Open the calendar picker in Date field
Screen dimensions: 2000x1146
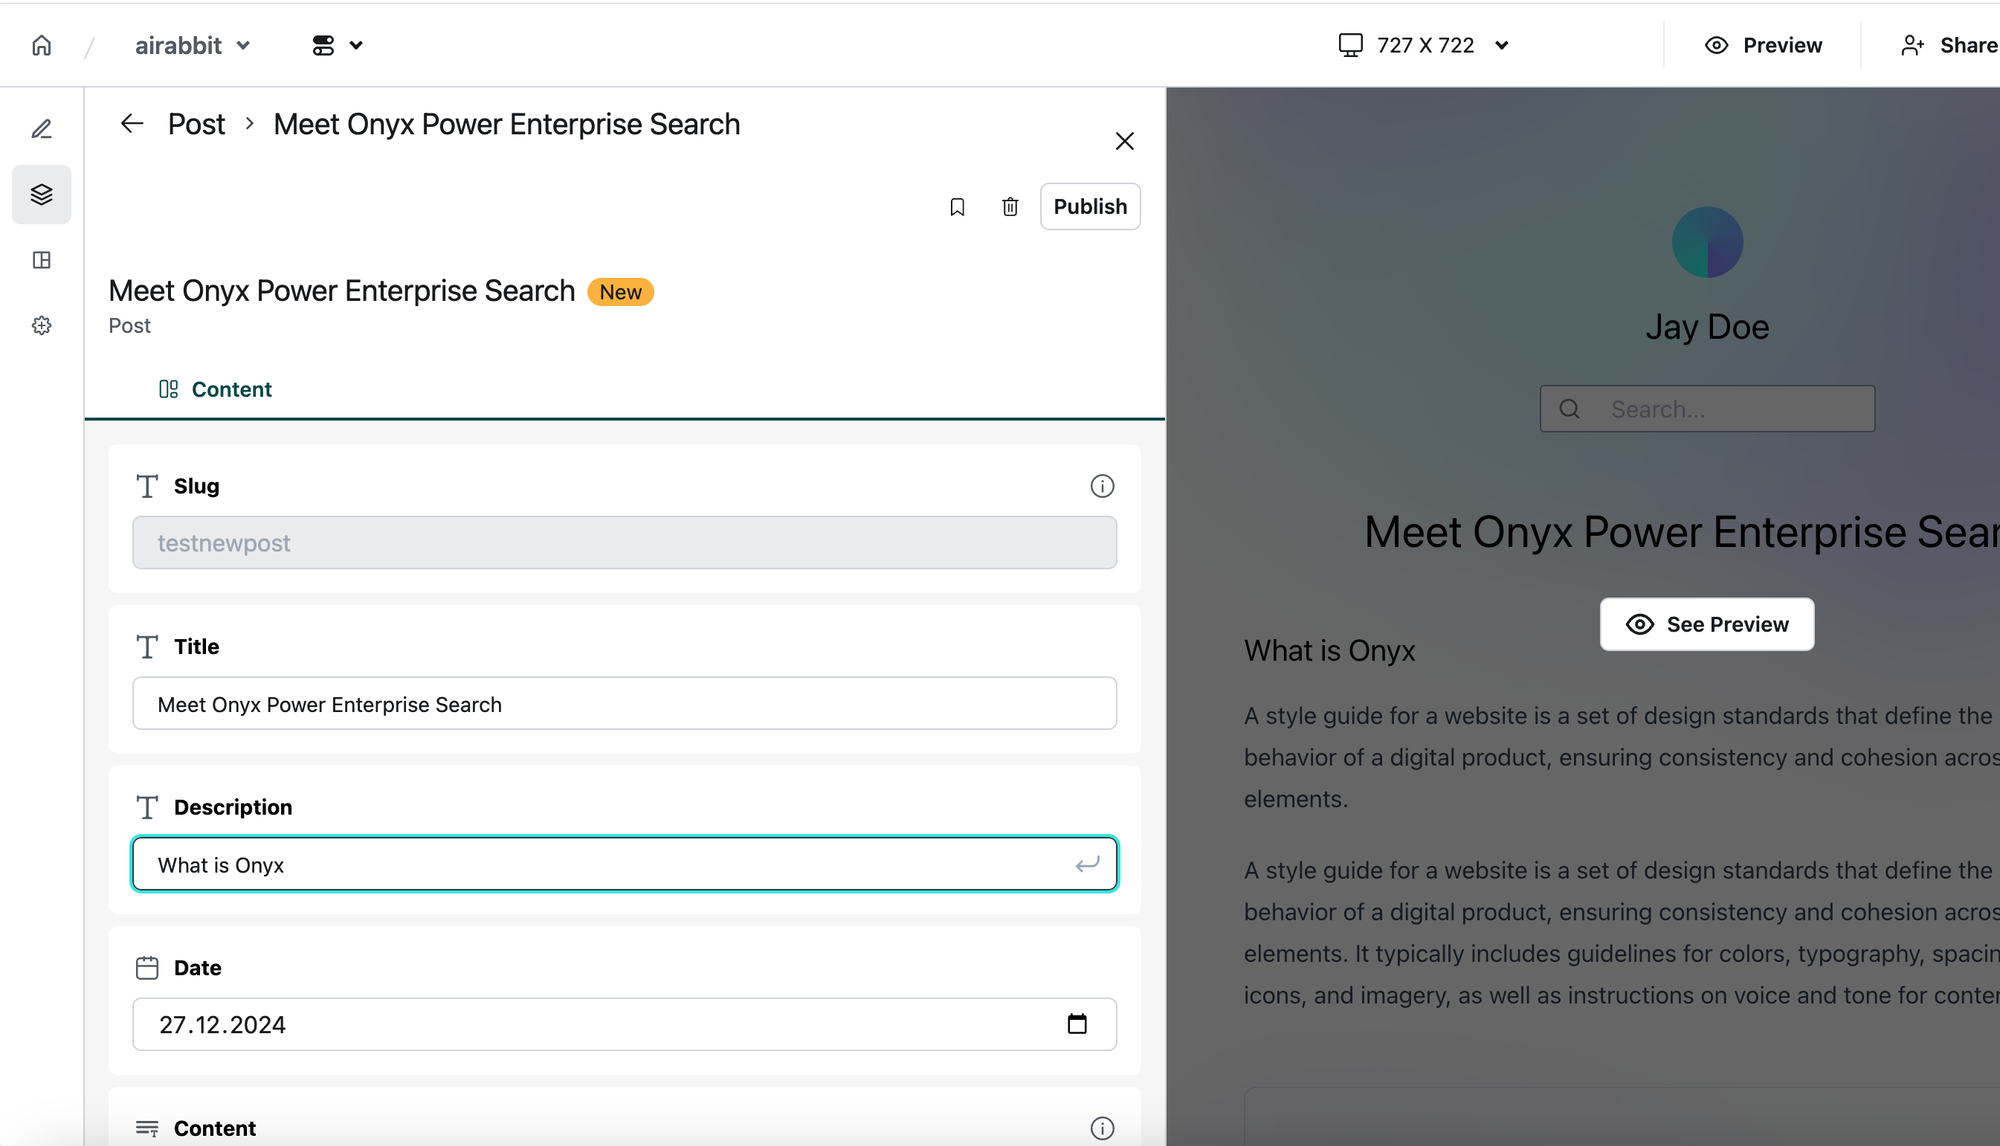coord(1077,1024)
